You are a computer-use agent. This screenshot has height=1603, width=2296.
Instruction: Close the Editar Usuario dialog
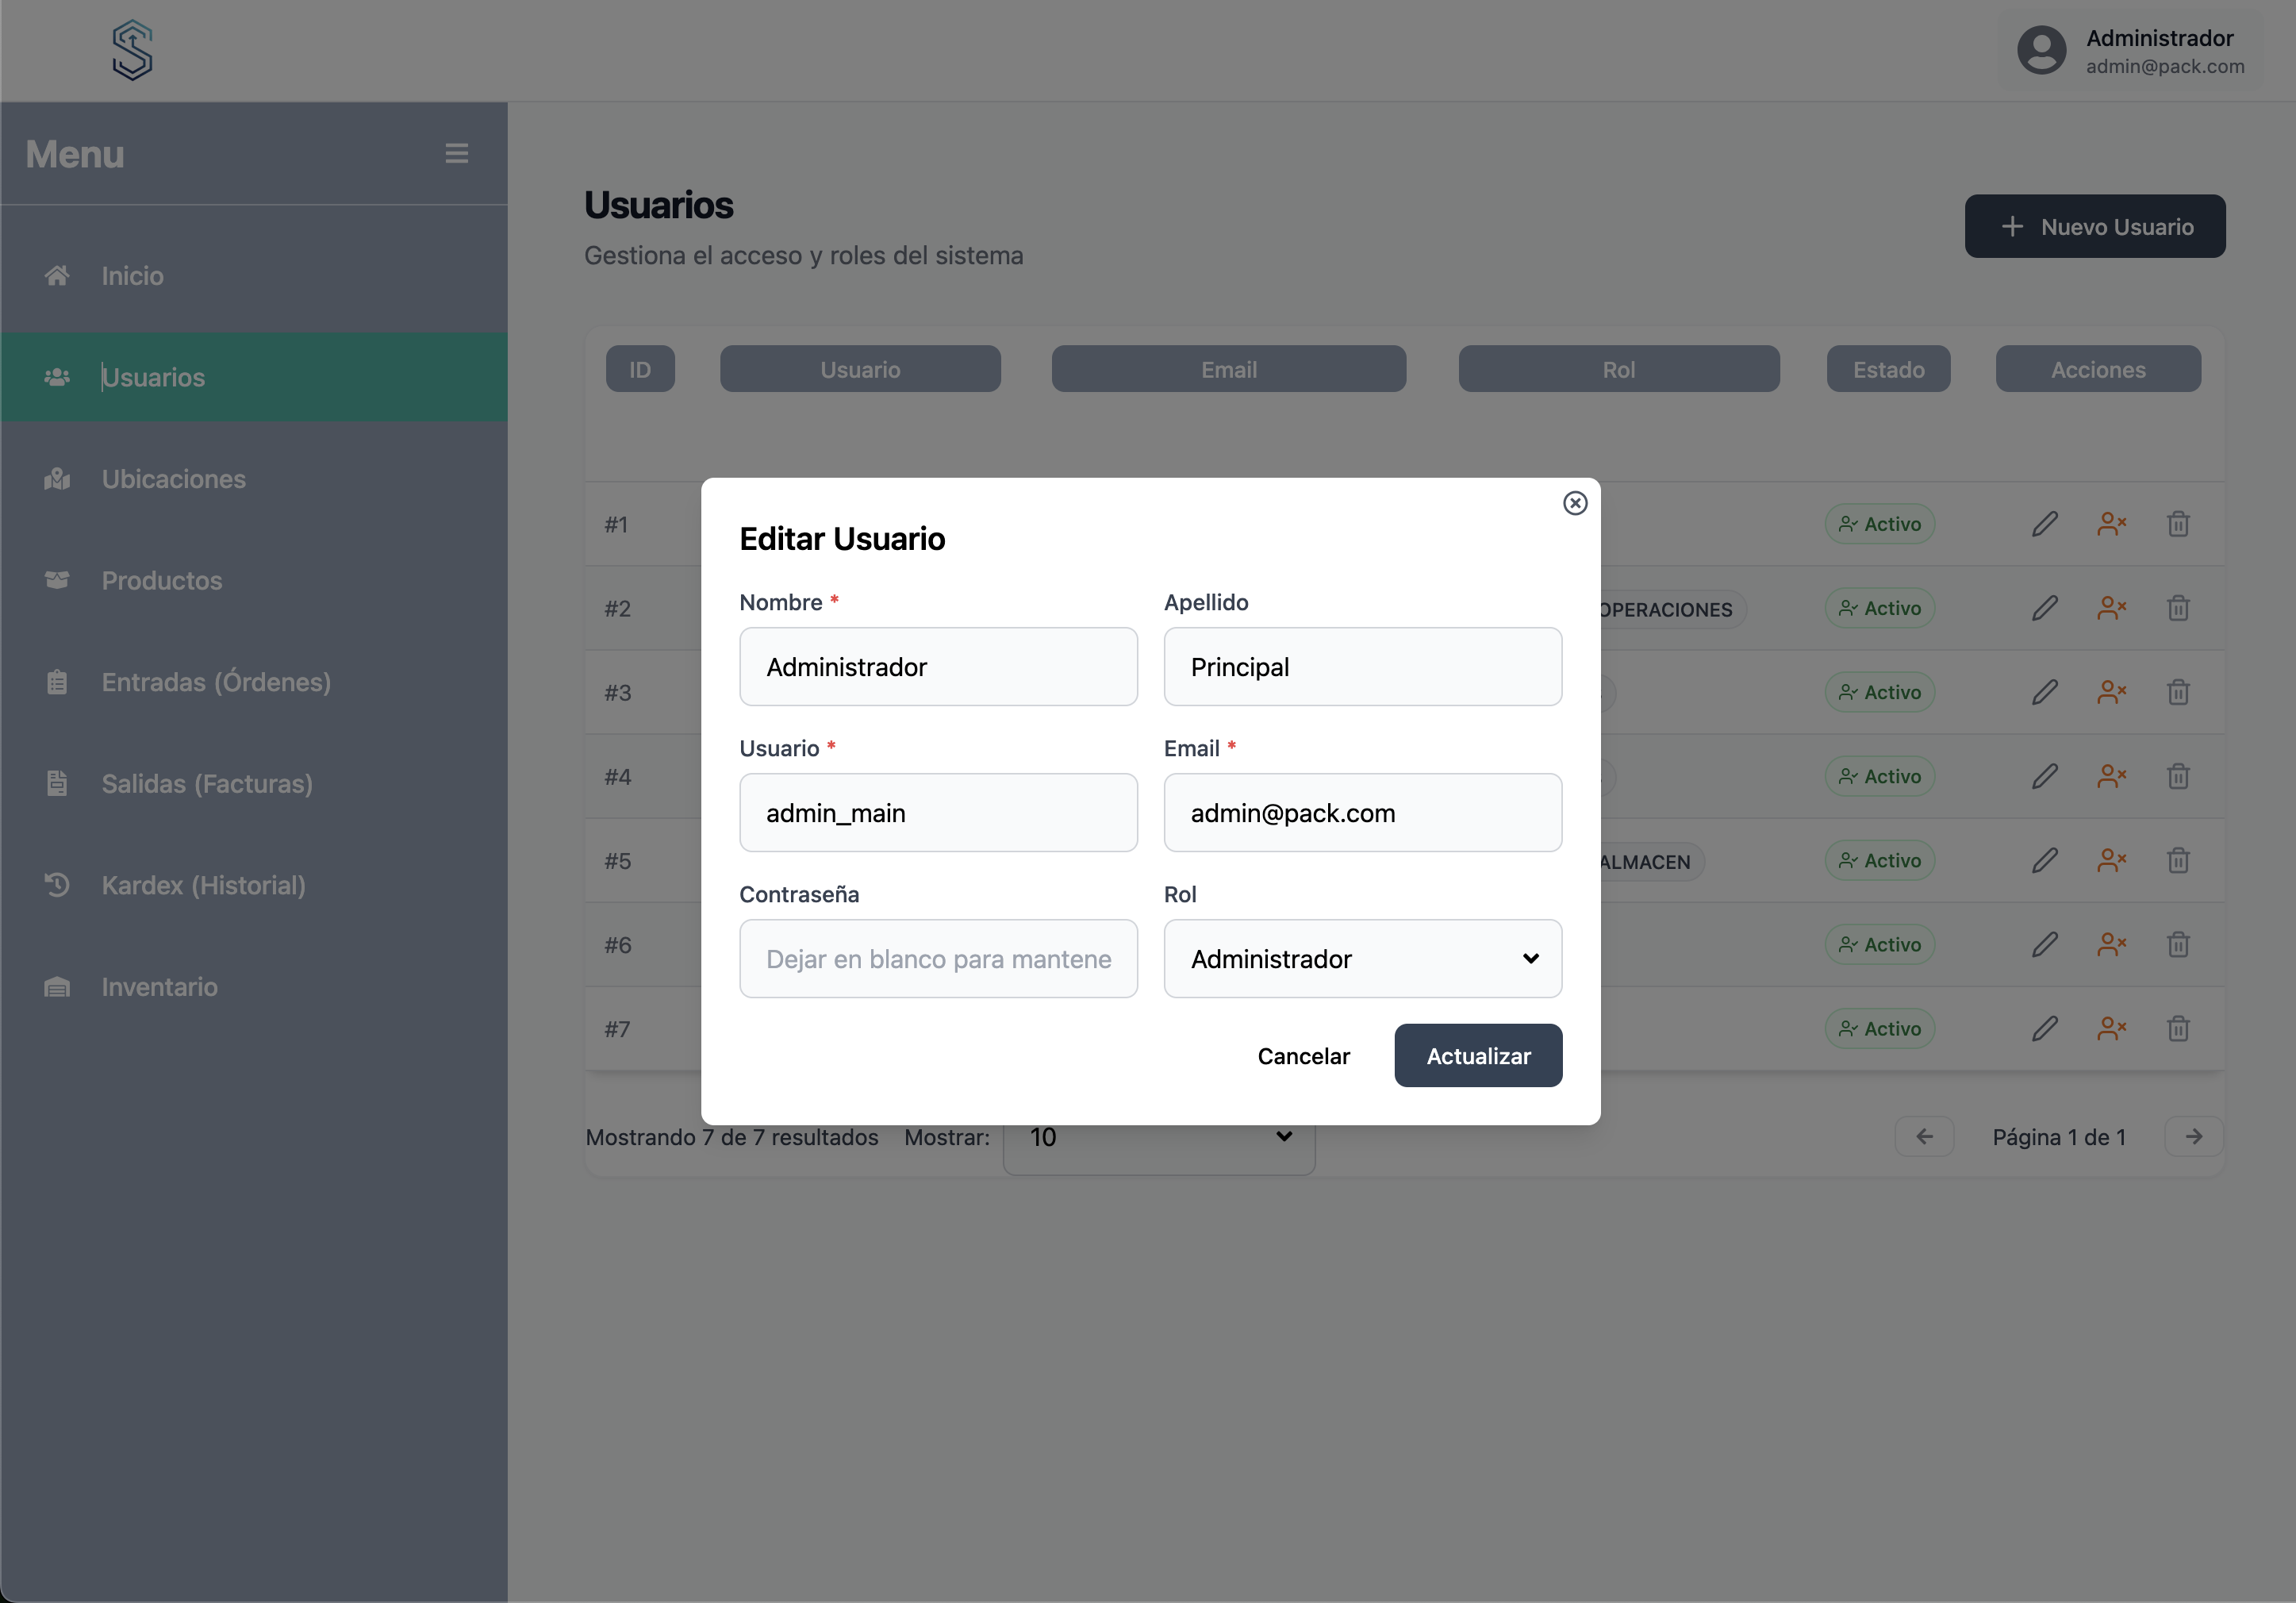click(1575, 503)
